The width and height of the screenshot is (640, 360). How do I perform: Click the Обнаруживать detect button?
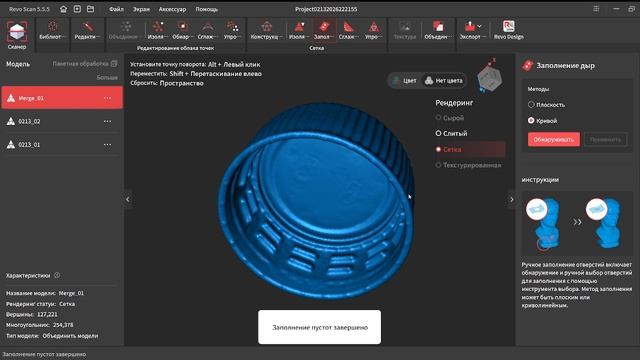click(x=553, y=139)
